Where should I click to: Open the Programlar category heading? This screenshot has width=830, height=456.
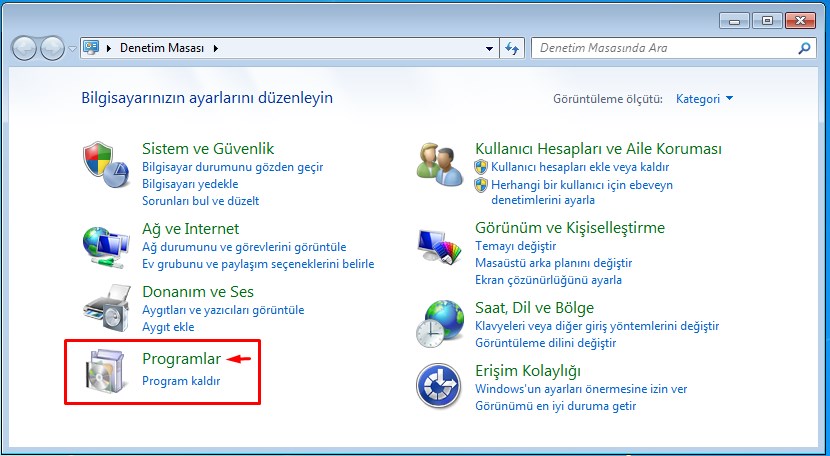click(x=181, y=358)
